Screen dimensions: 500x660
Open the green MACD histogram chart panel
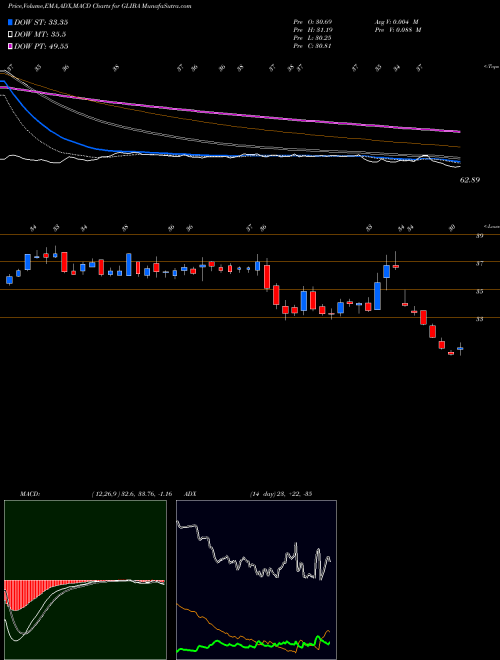tap(85, 580)
